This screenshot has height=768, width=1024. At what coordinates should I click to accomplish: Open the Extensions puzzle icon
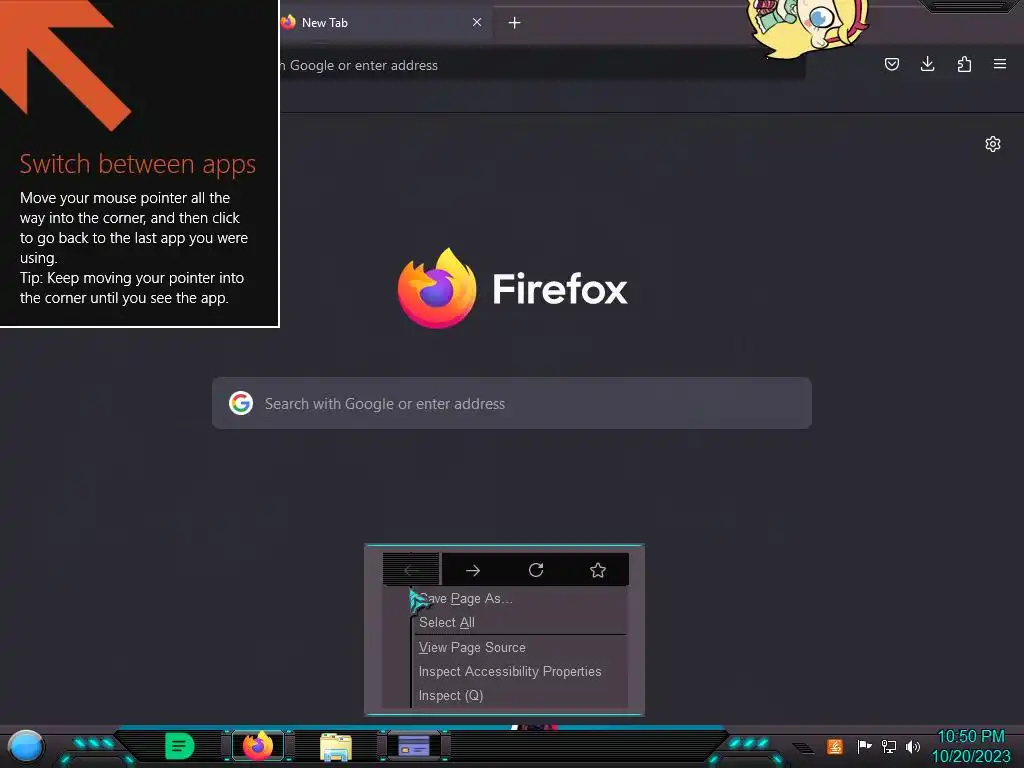tap(964, 64)
